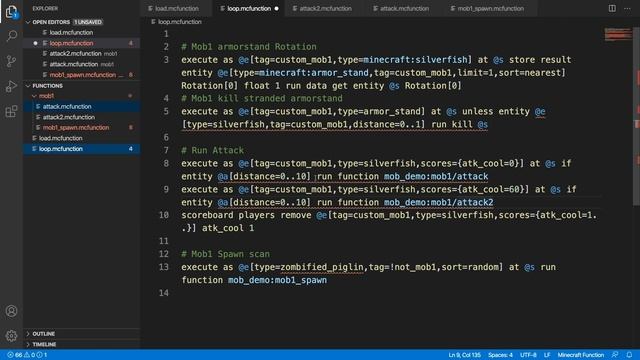Click Ln 9, Col 135 cursor position

[464, 355]
